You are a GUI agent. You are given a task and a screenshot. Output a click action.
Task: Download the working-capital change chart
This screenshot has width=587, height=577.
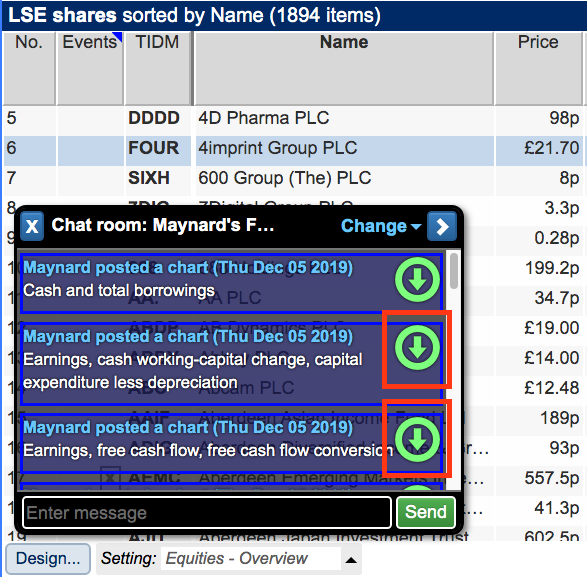pyautogui.click(x=417, y=348)
